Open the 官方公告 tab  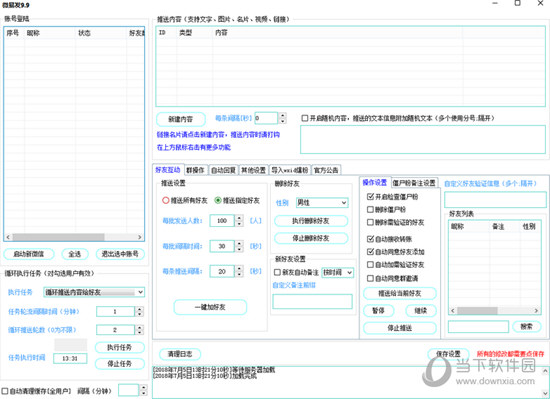(326, 170)
